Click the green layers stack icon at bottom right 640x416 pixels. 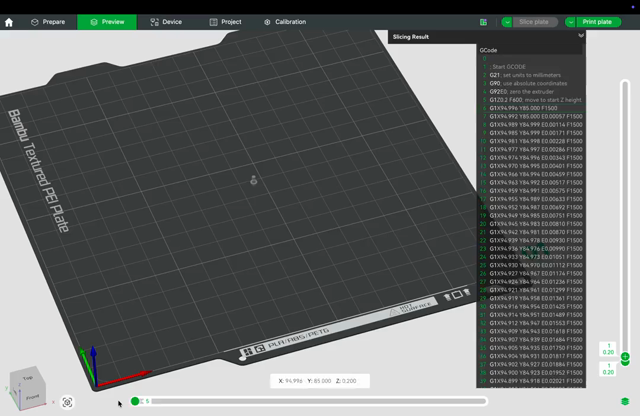pos(625,401)
